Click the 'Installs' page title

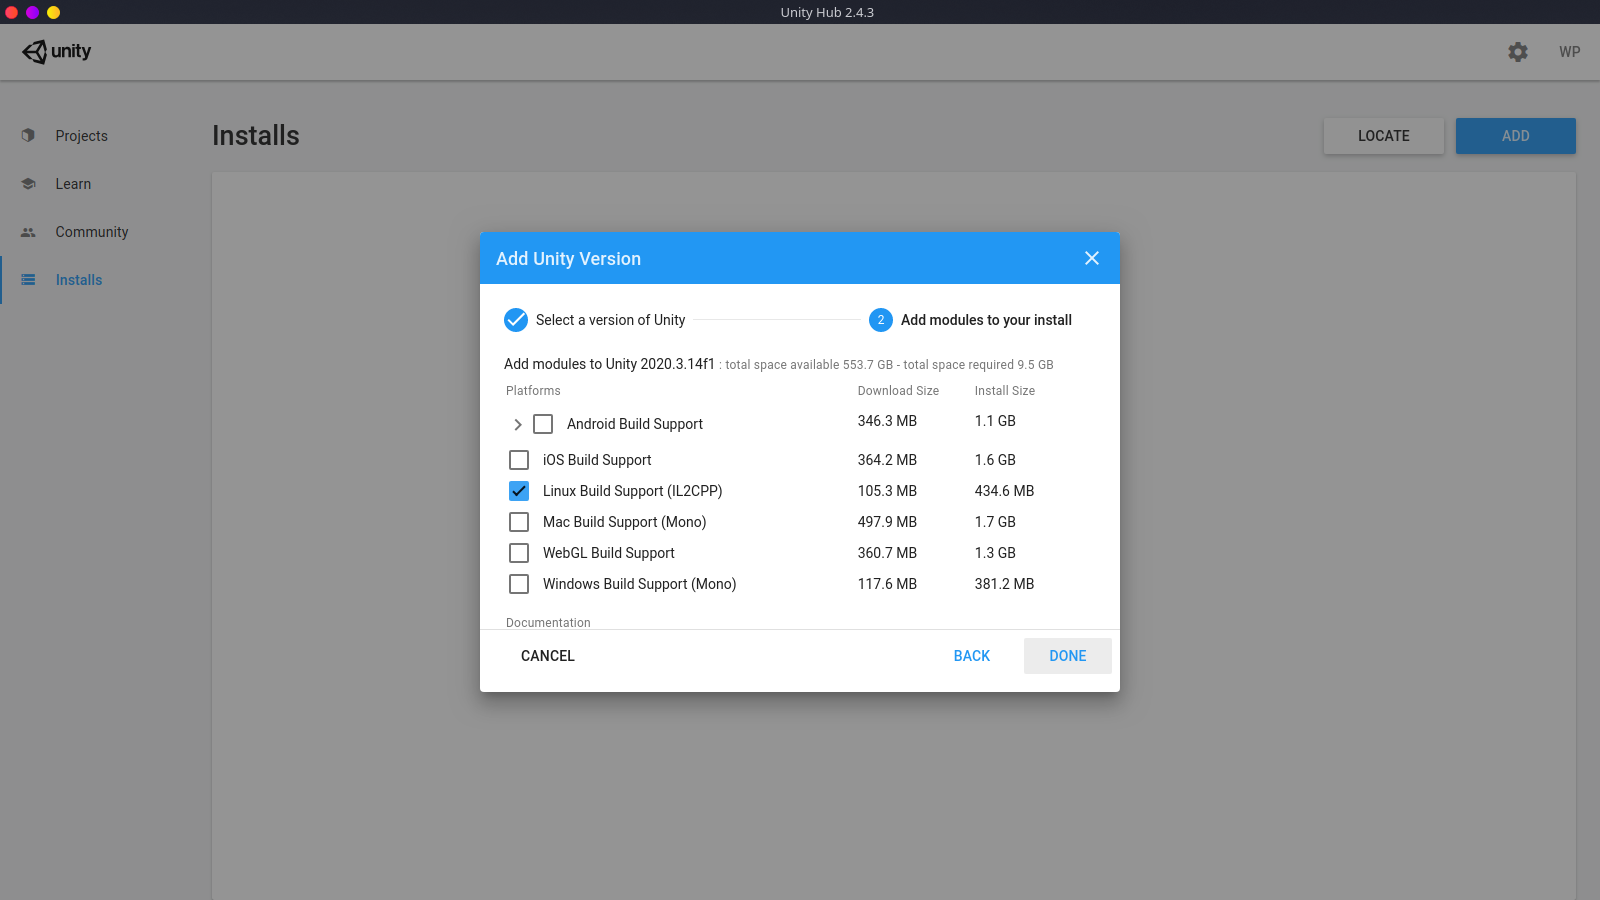click(x=256, y=136)
